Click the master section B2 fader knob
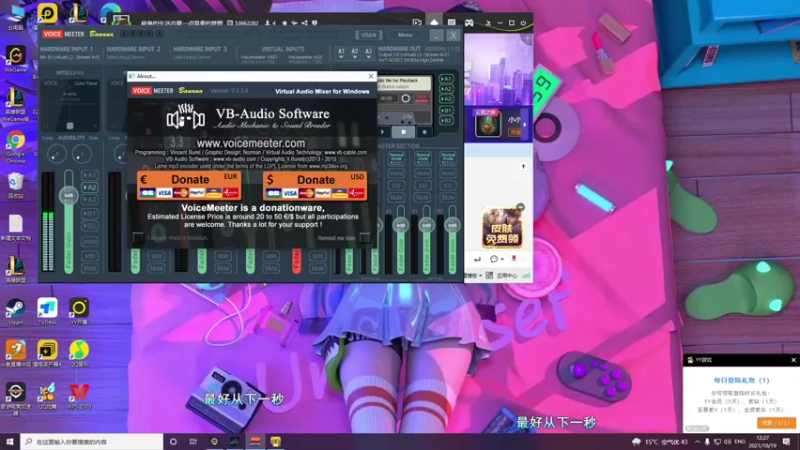Viewport: 800px width, 450px height. tap(452, 225)
